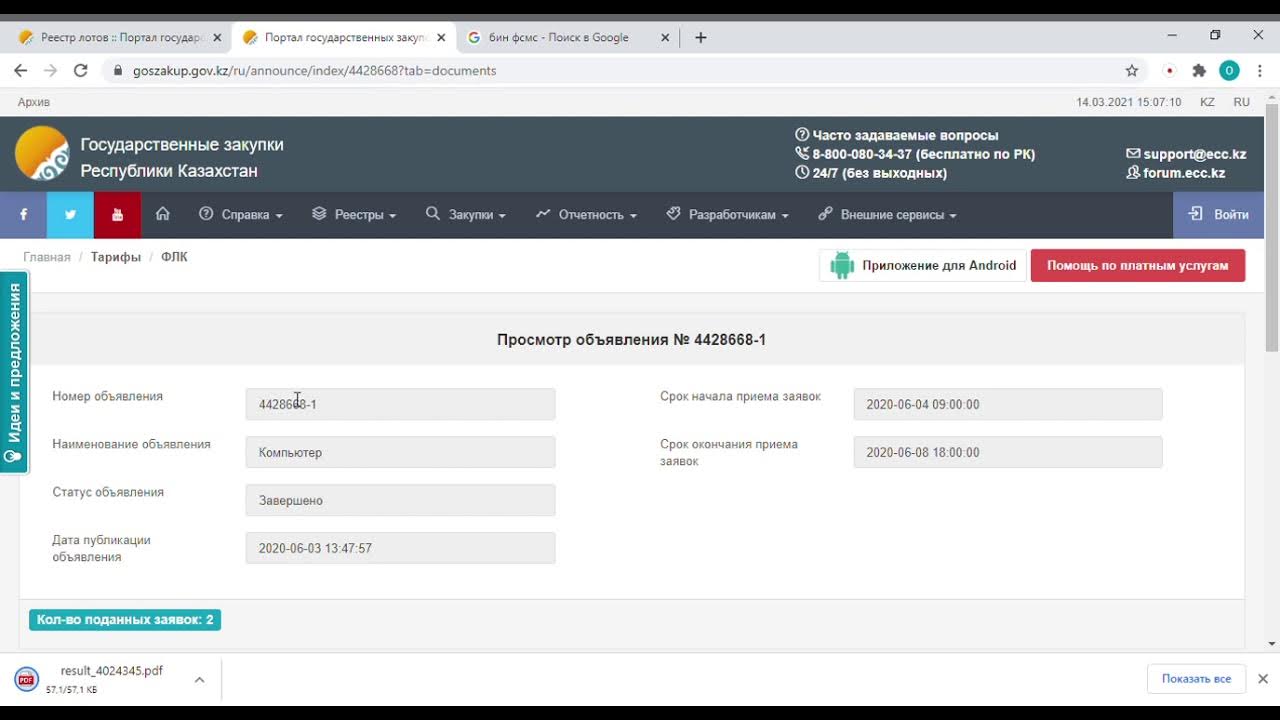Image resolution: width=1280 pixels, height=720 pixels.
Task: Click the Наименование объявления field Компьютер
Action: 400,452
